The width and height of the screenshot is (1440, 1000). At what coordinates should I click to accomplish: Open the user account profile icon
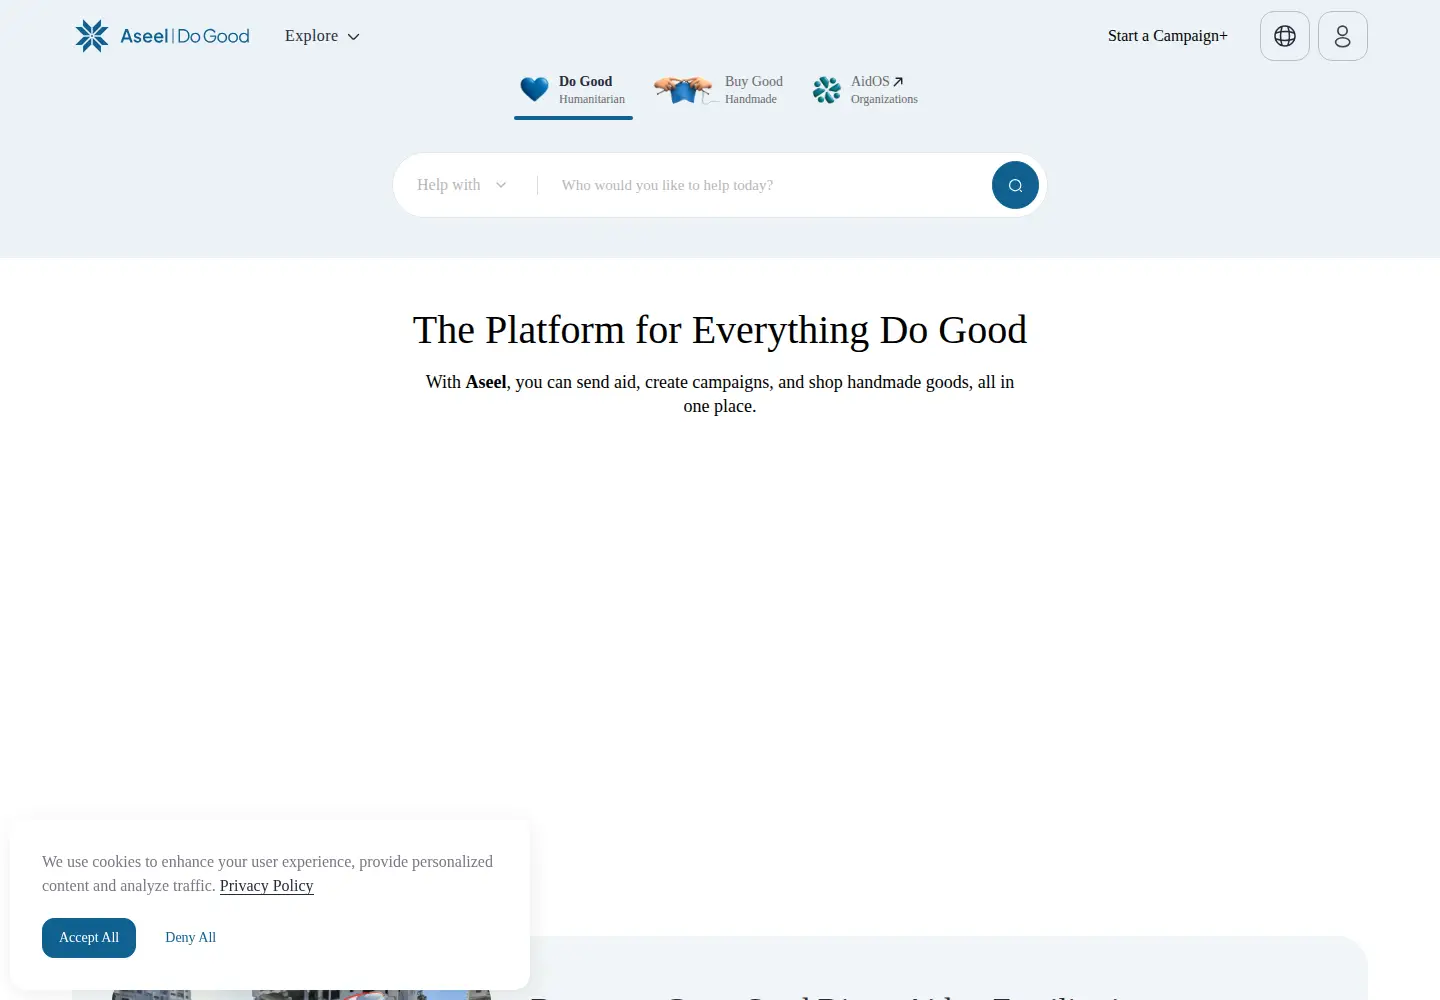coord(1343,36)
